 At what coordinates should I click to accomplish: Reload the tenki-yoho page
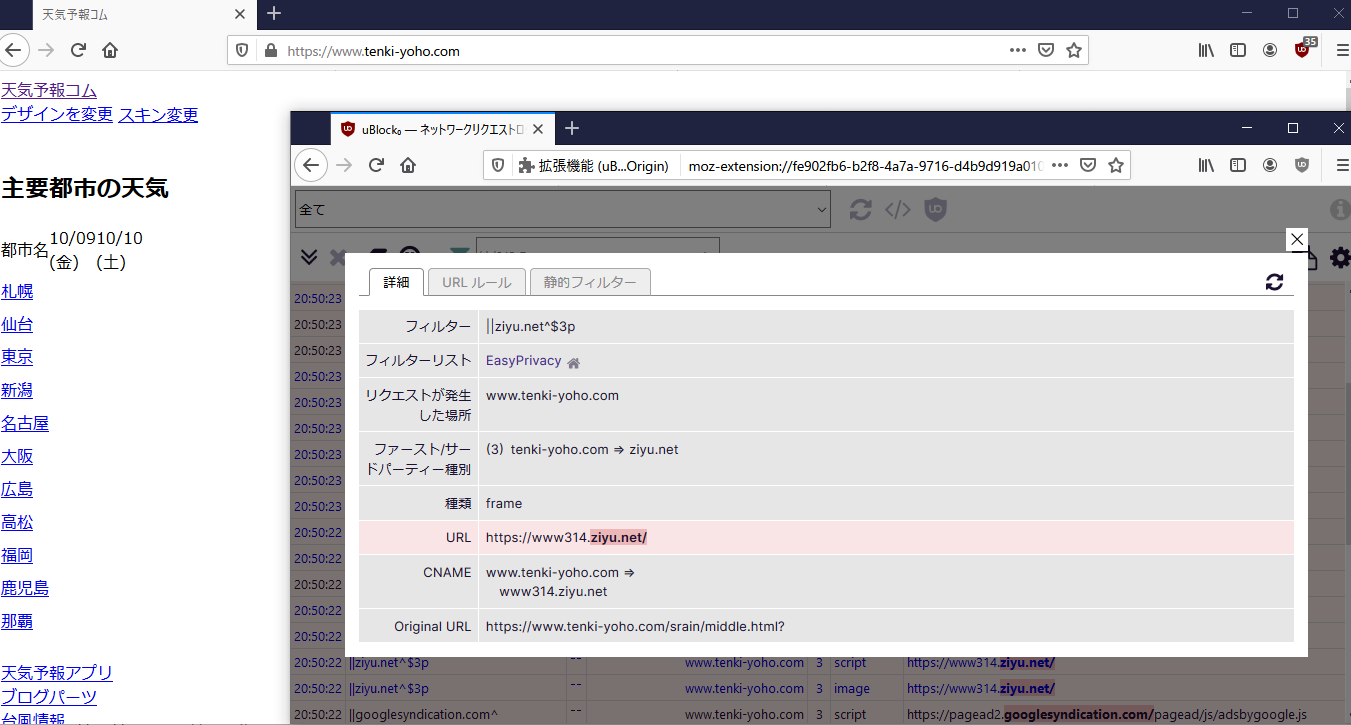click(77, 50)
